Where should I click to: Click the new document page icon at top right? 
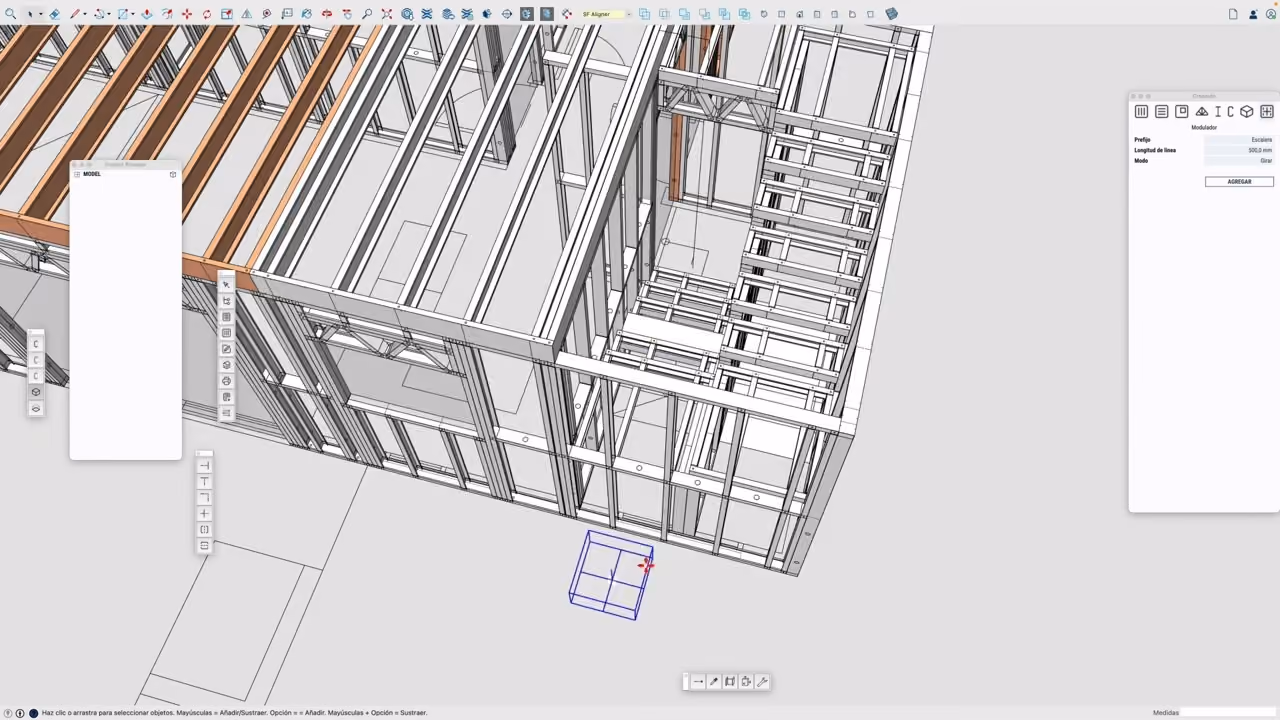pos(1233,14)
